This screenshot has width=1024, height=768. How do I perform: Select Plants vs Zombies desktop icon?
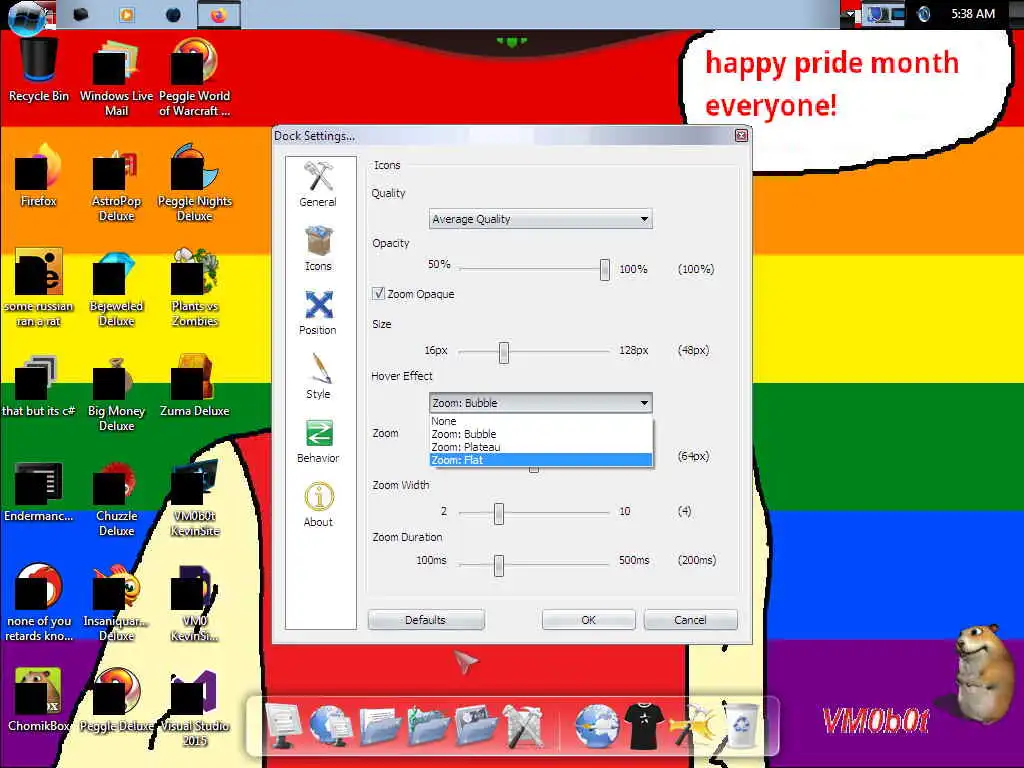195,289
